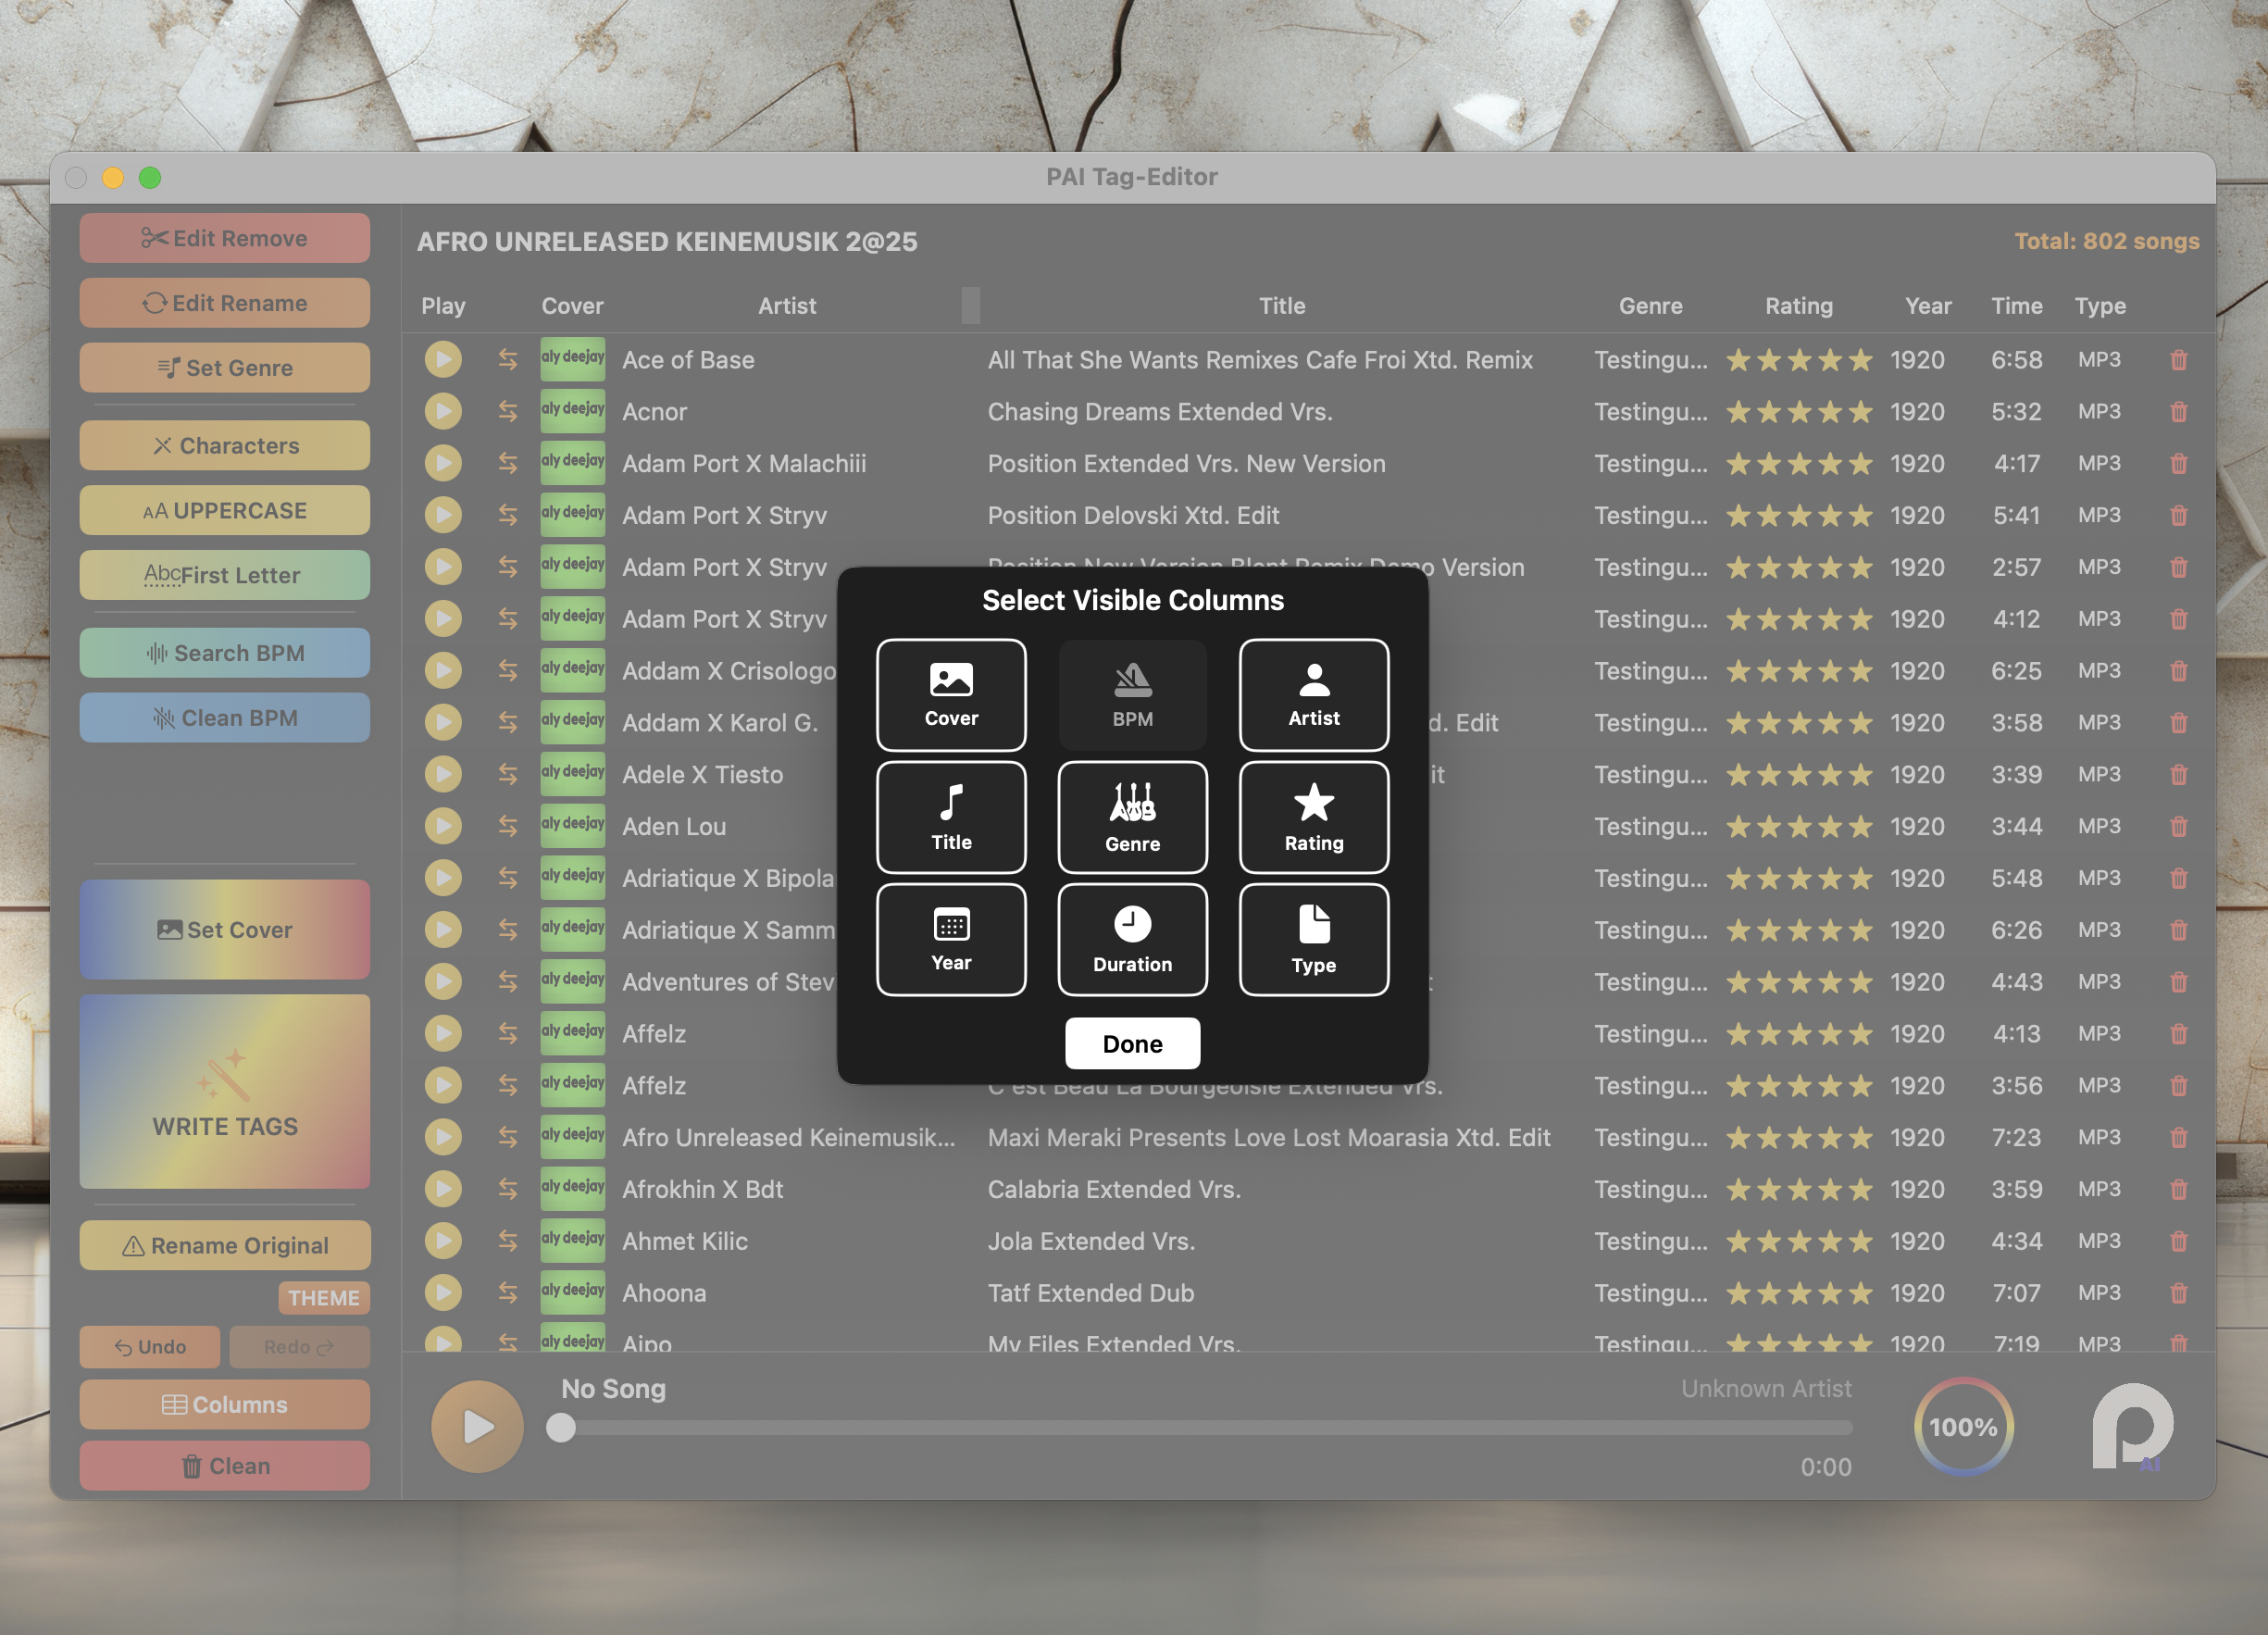Viewport: 2268px width, 1635px height.
Task: Toggle the Cover column visibility
Action: (x=951, y=695)
